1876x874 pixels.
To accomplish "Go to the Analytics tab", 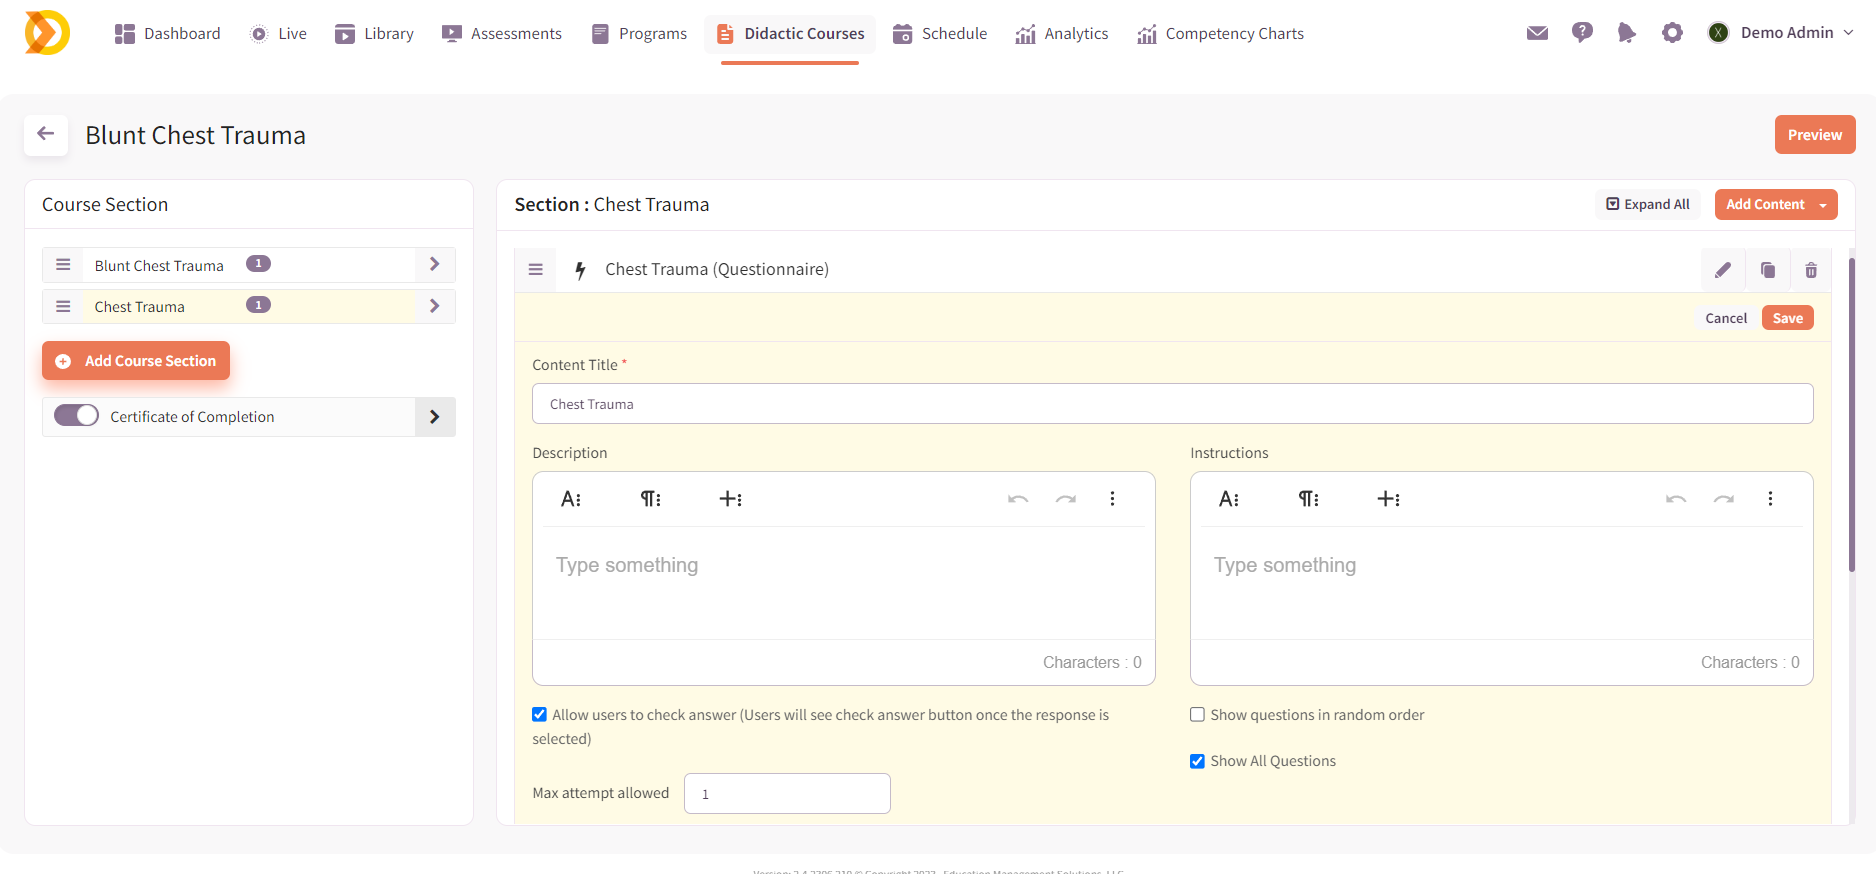I will tap(1062, 34).
